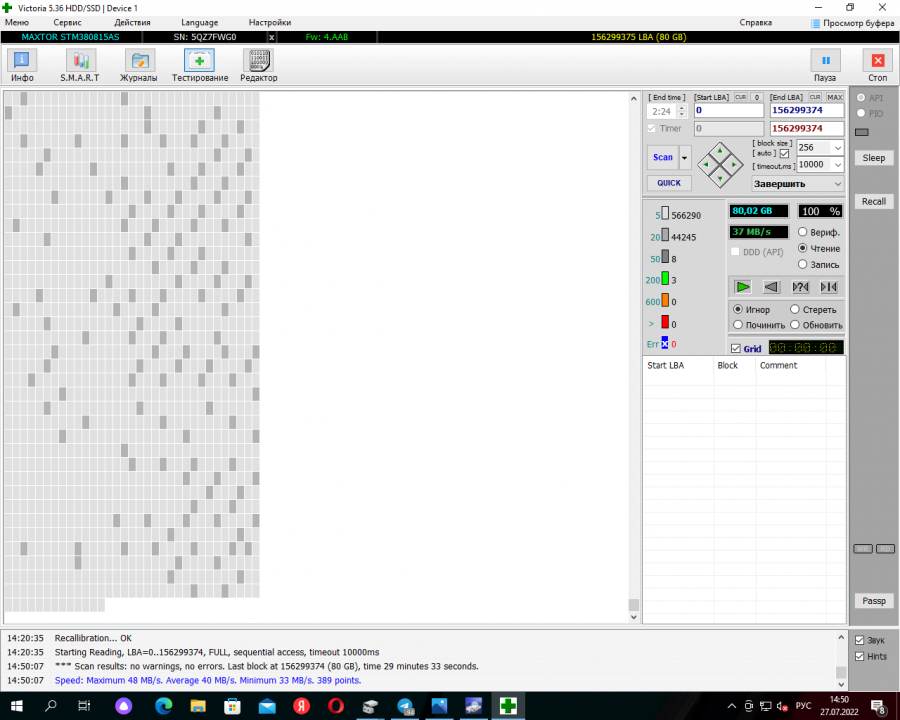Open the Language menu
The image size is (900, 720).
tap(199, 22)
